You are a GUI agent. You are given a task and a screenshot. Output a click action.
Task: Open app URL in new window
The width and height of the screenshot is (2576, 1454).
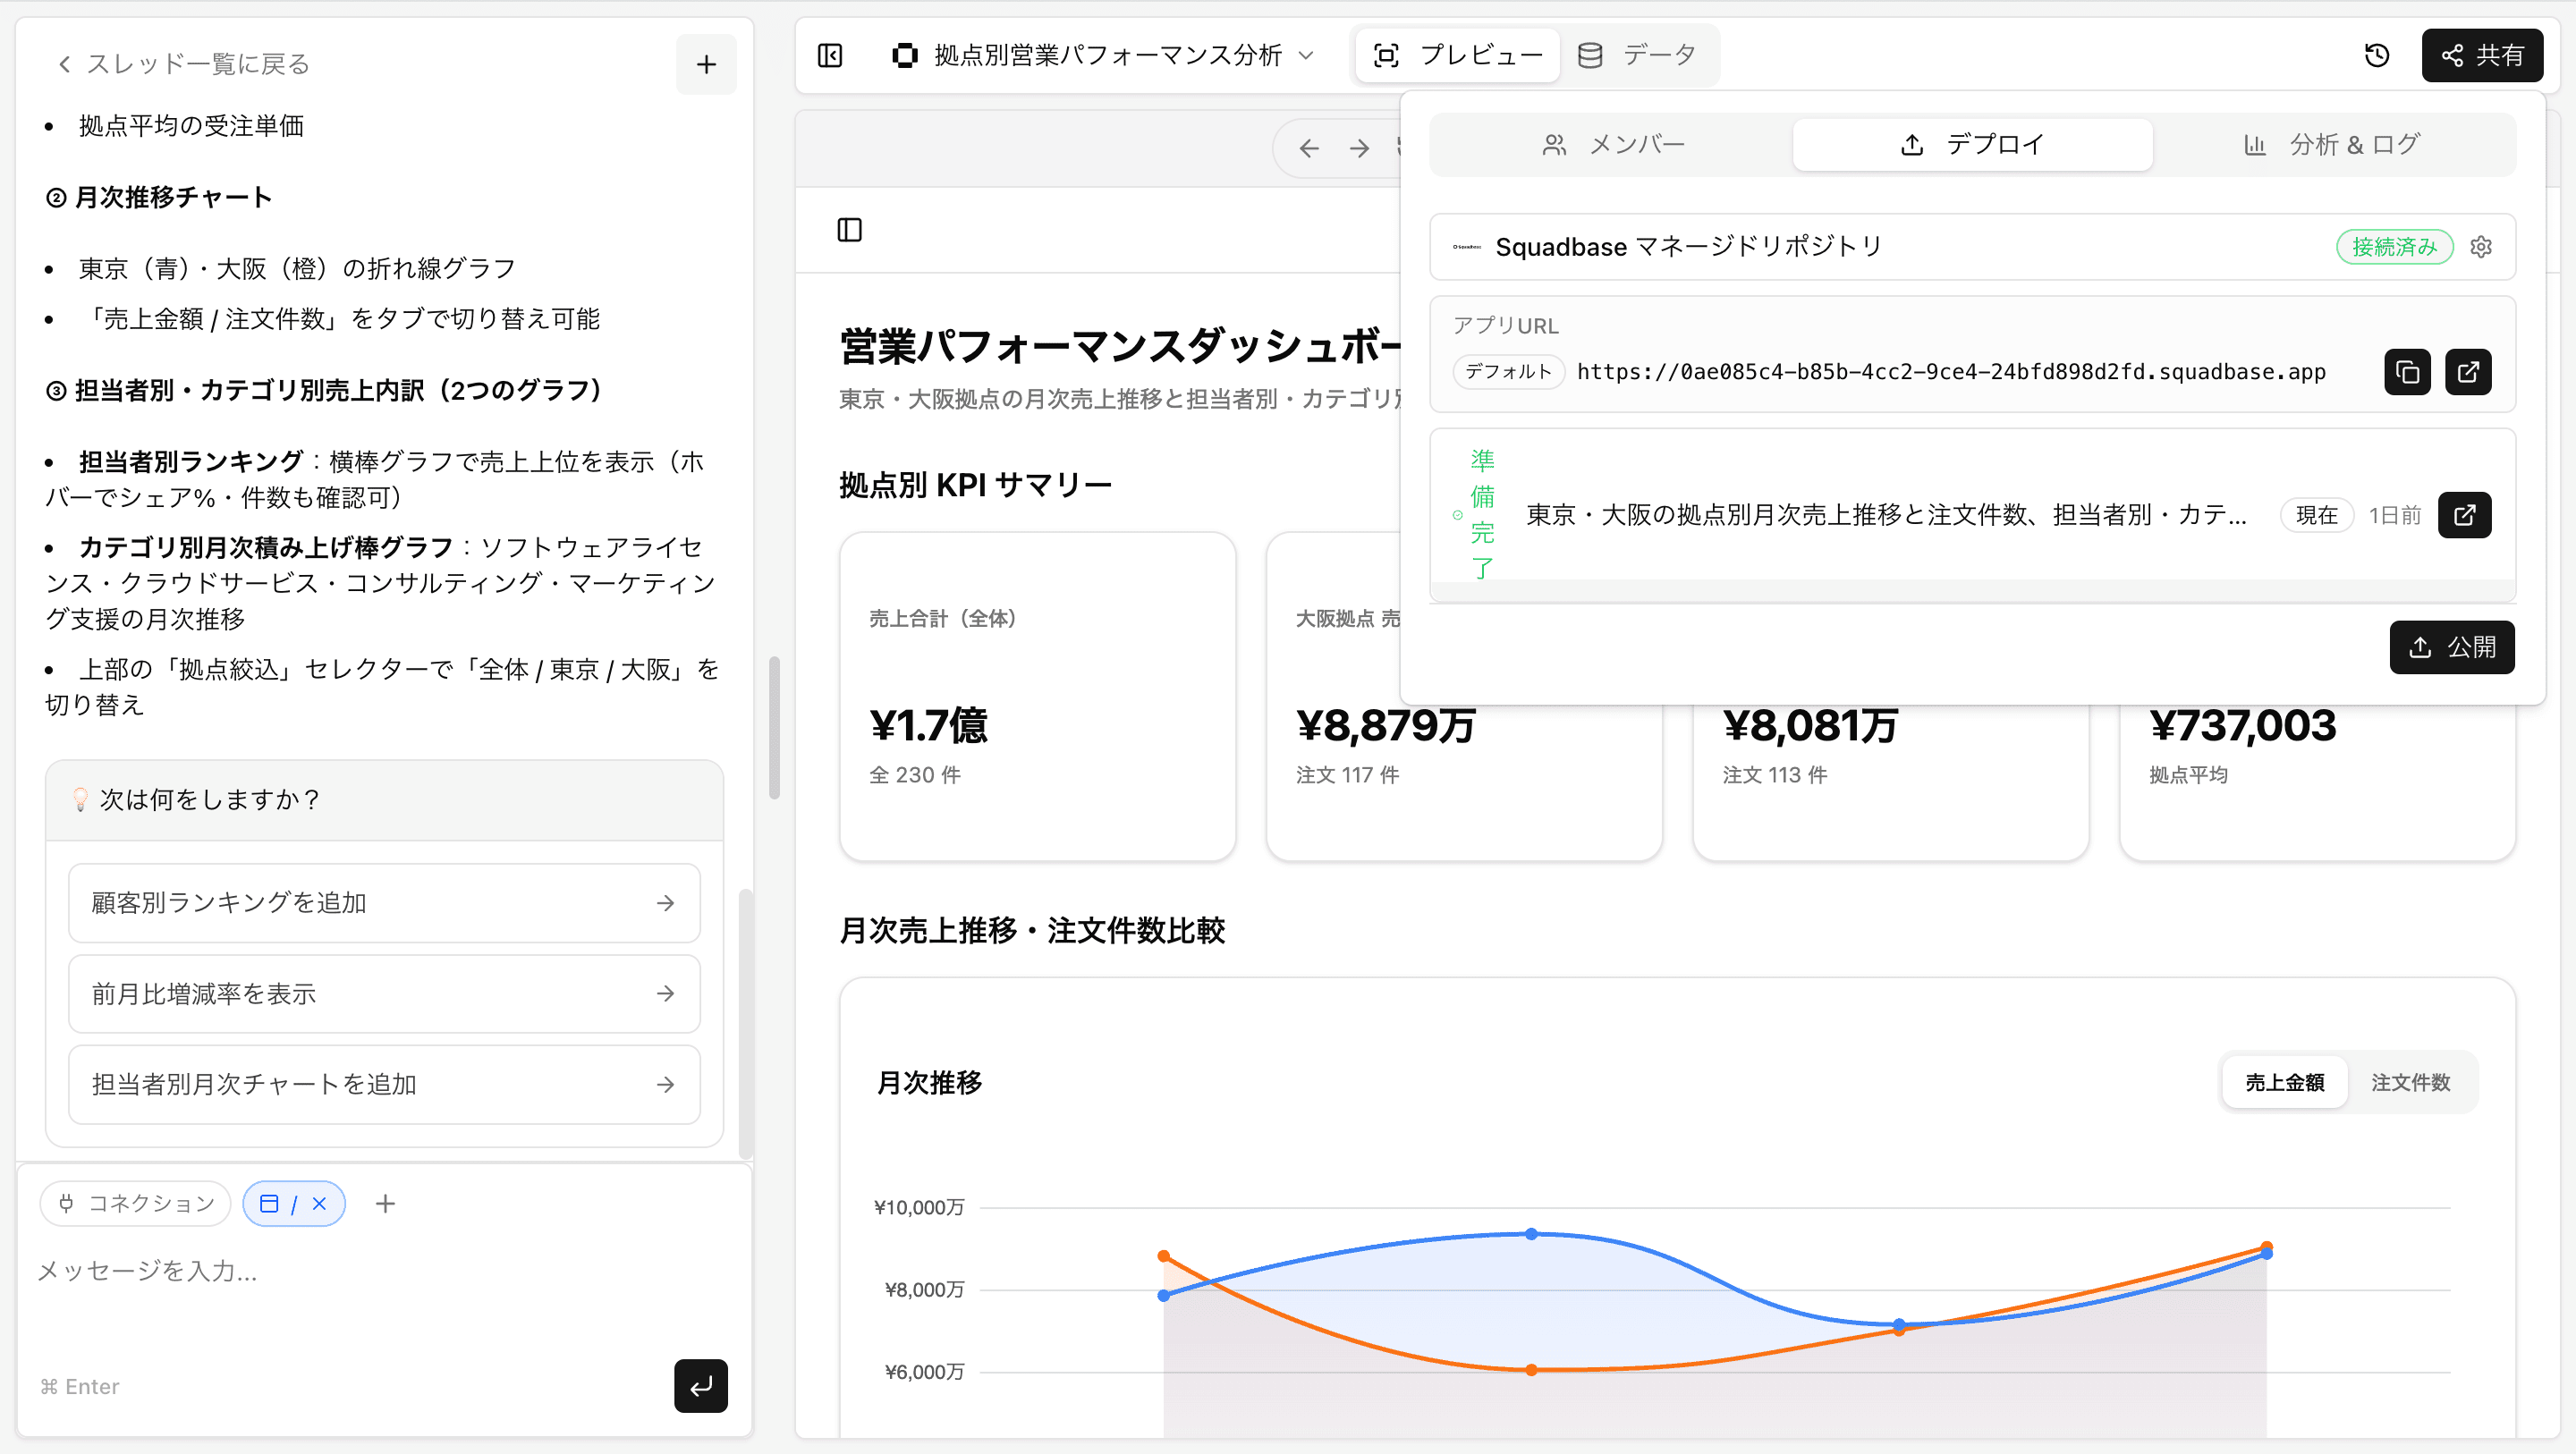pos(2468,372)
